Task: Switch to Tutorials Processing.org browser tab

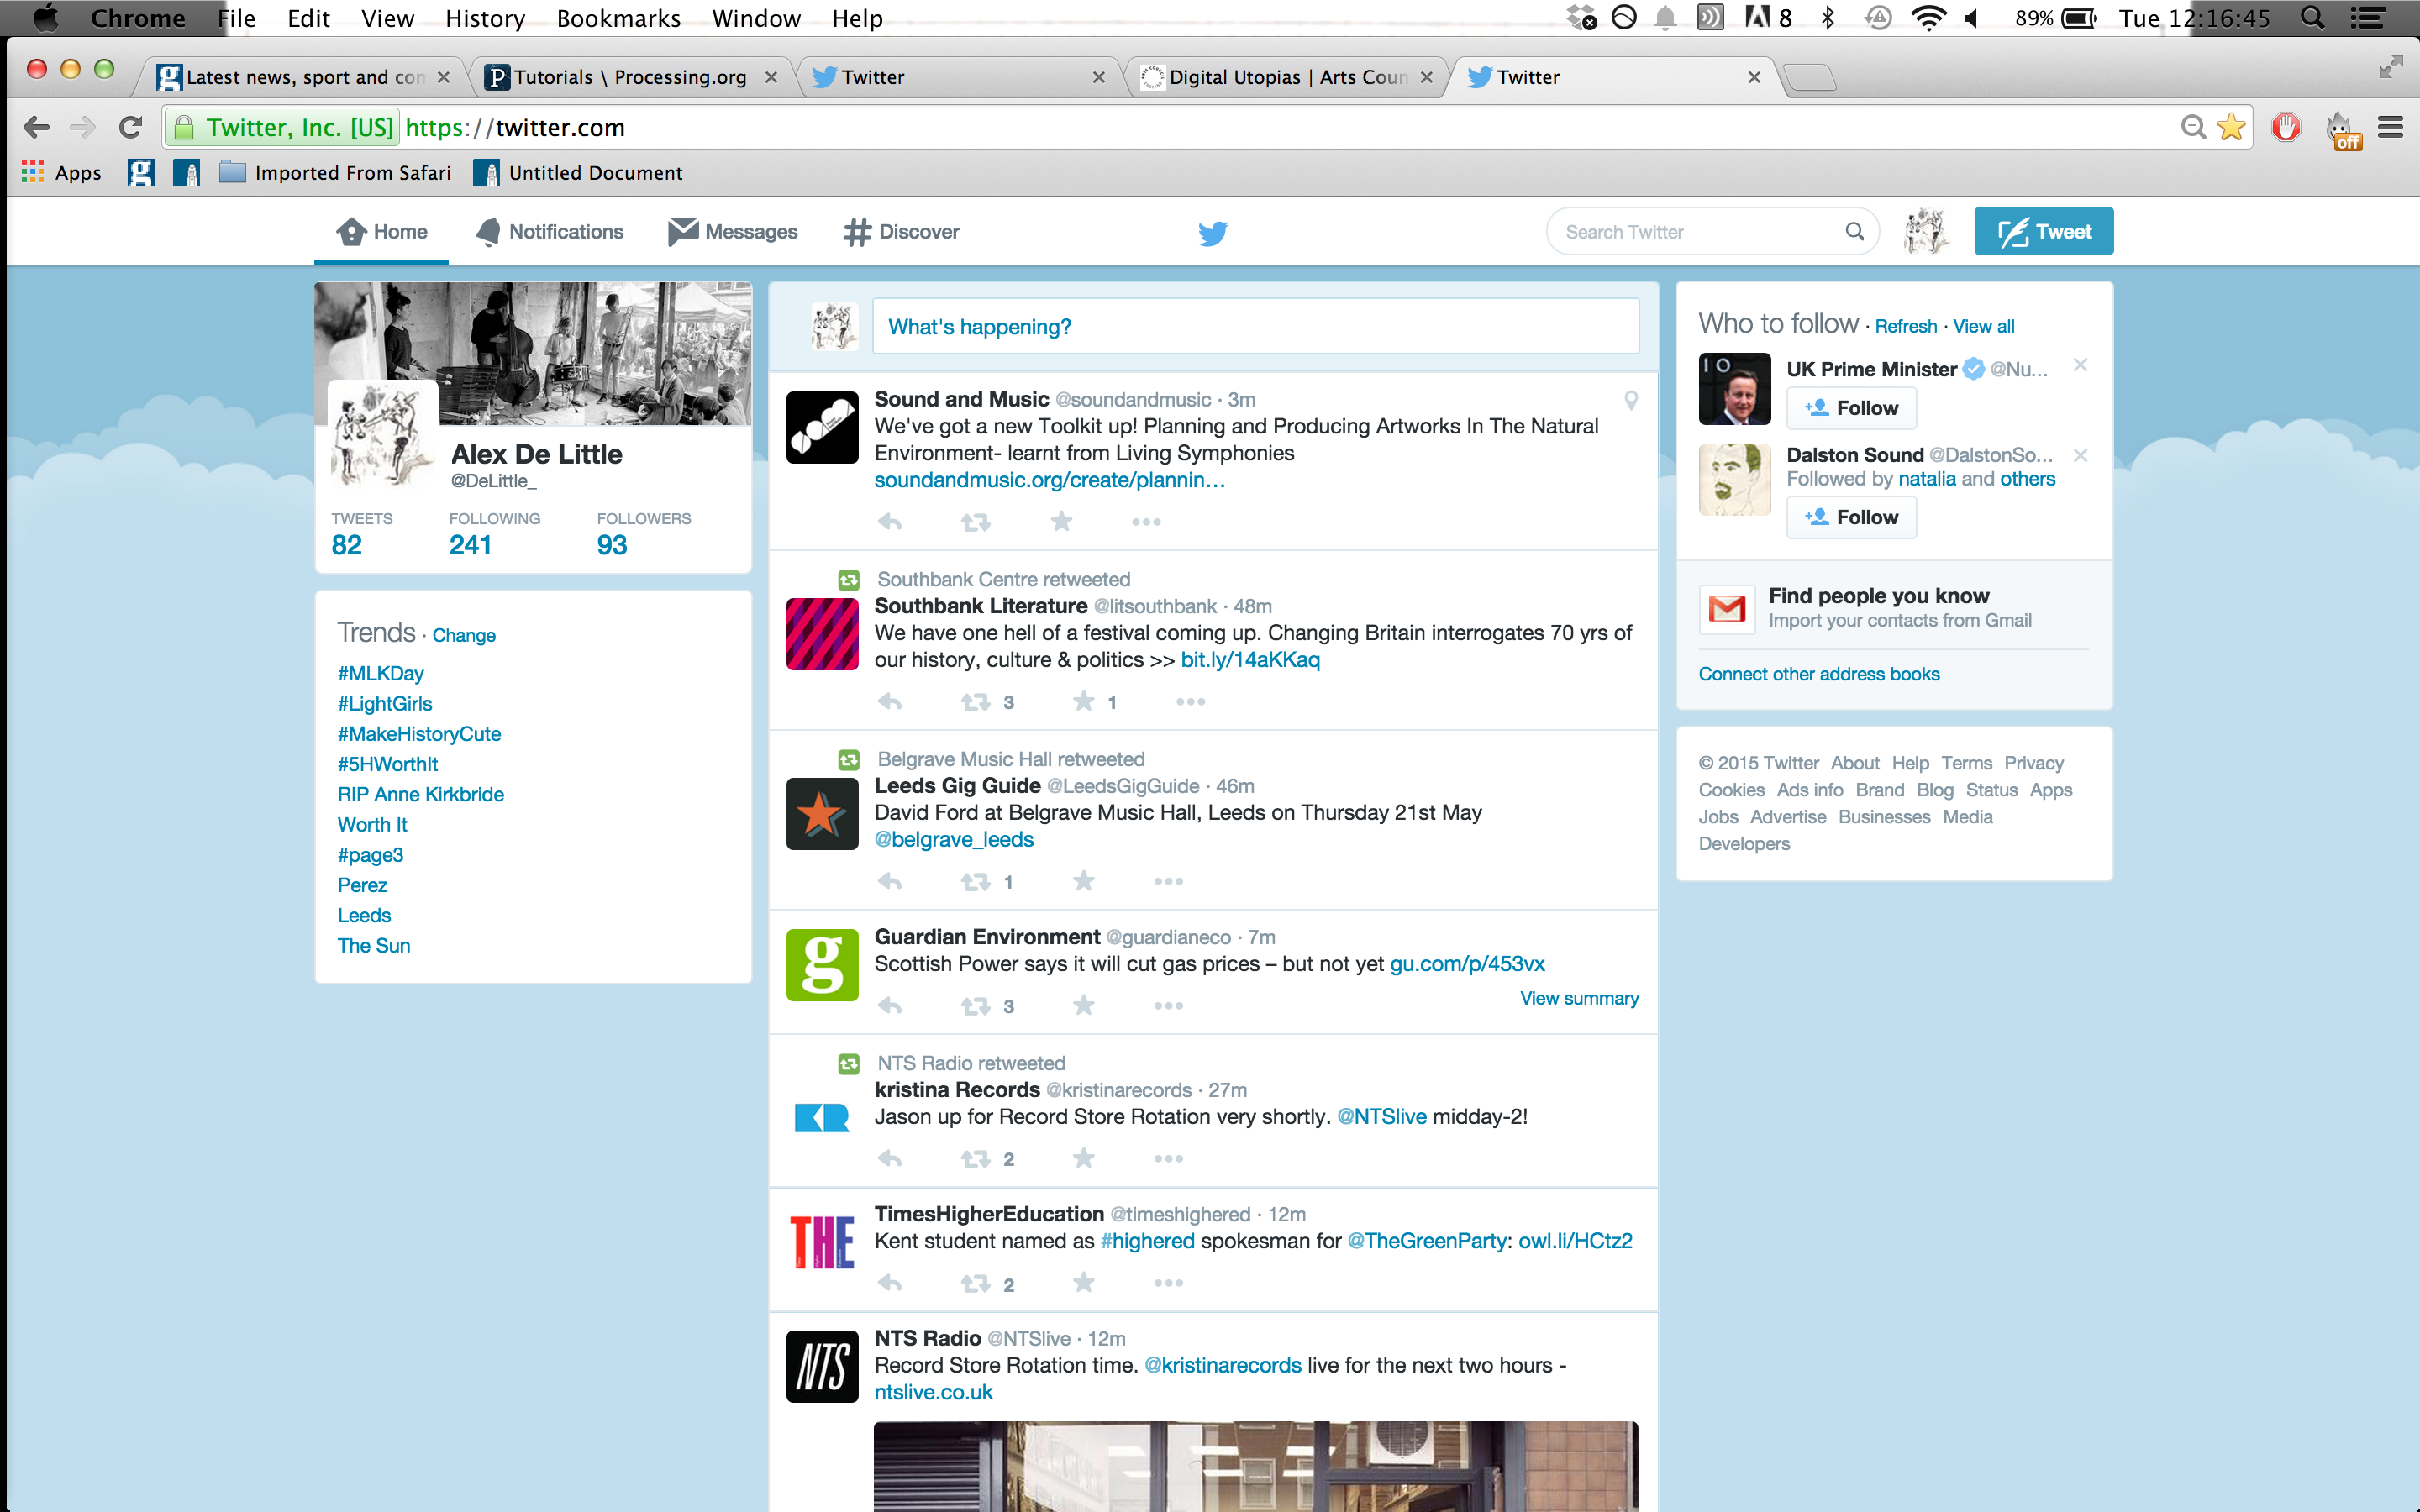Action: pyautogui.click(x=631, y=77)
